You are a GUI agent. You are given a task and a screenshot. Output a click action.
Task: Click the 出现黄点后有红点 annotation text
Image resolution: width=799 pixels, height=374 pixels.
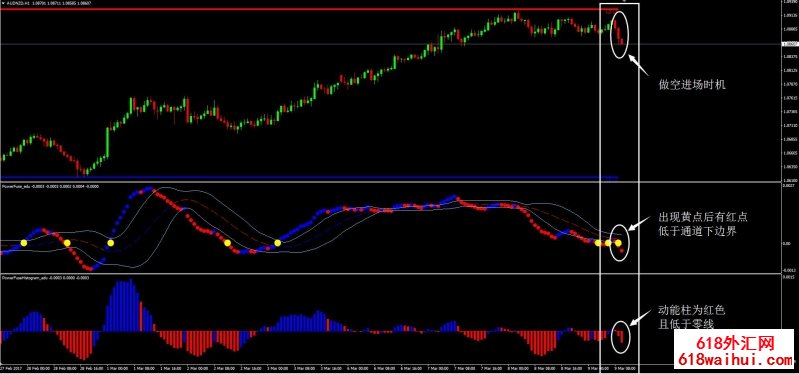click(702, 218)
